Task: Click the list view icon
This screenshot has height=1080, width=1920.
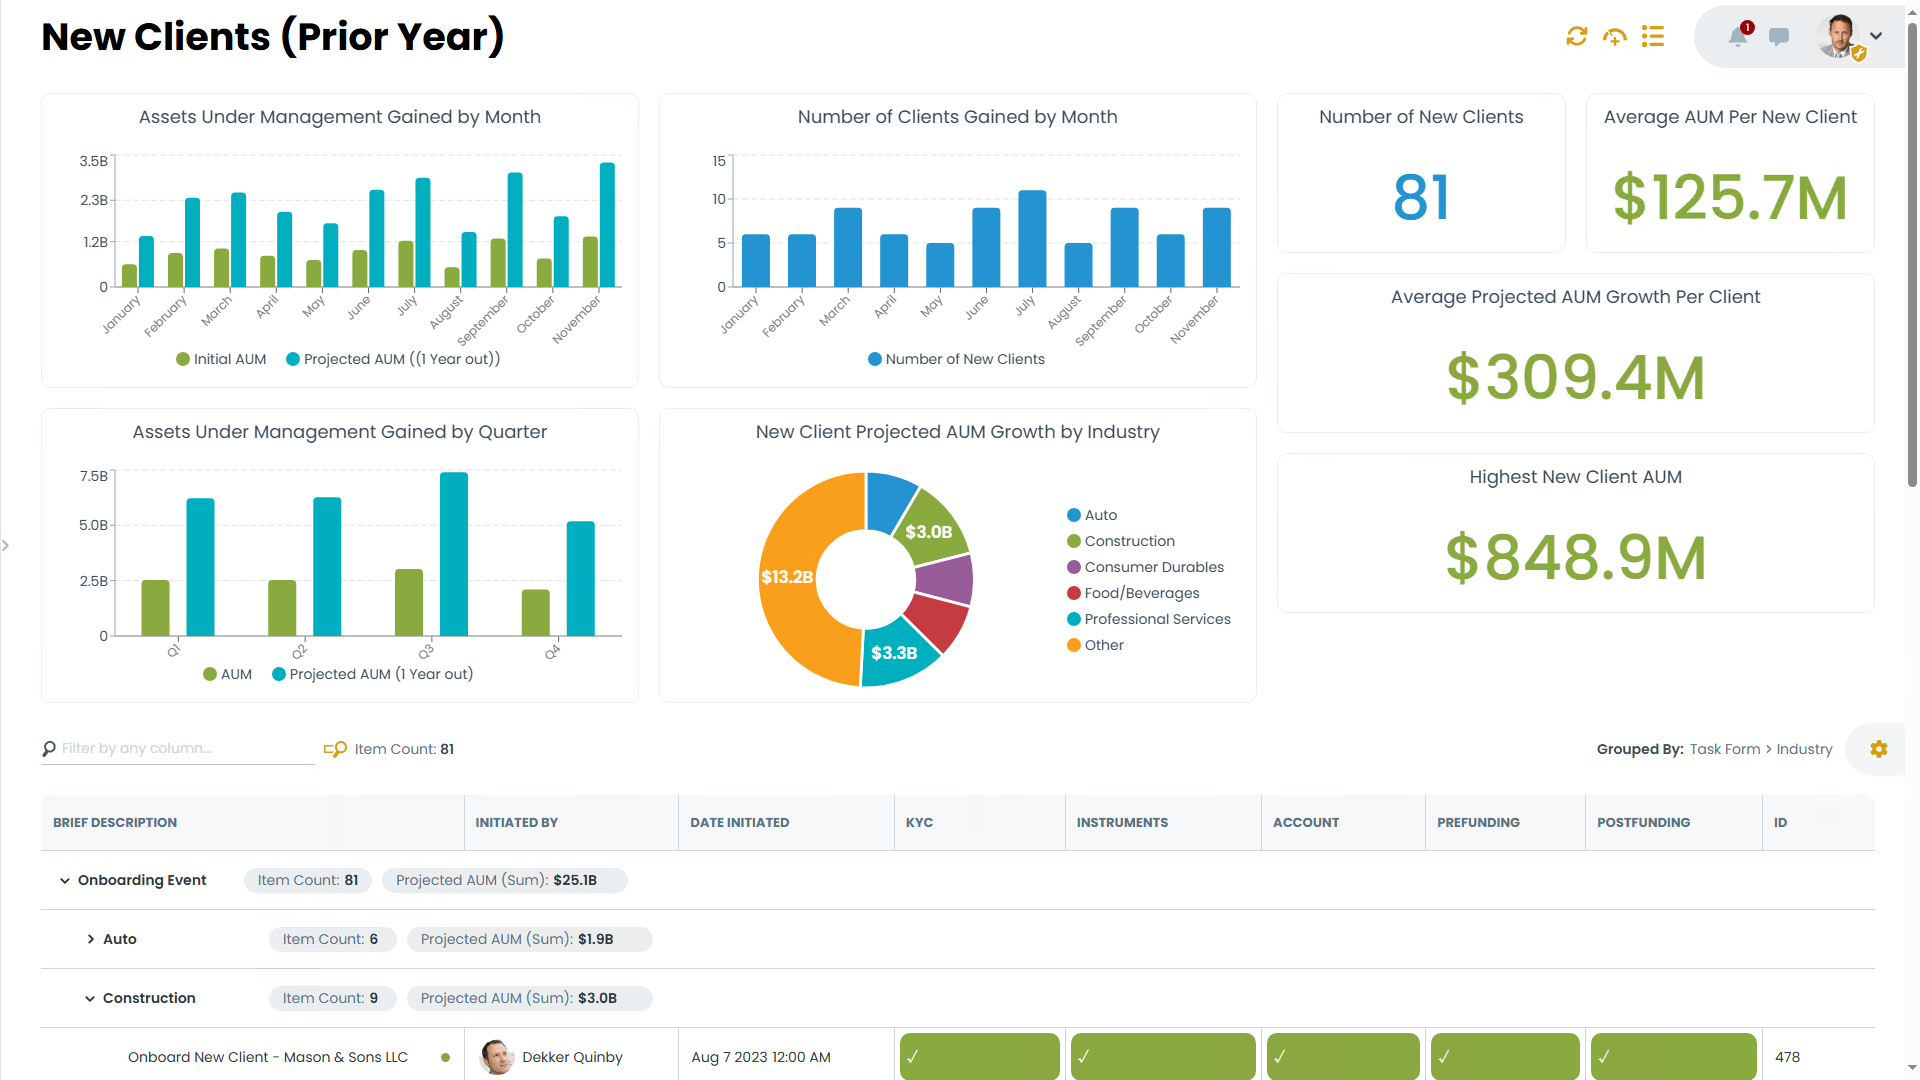Action: (x=1653, y=37)
